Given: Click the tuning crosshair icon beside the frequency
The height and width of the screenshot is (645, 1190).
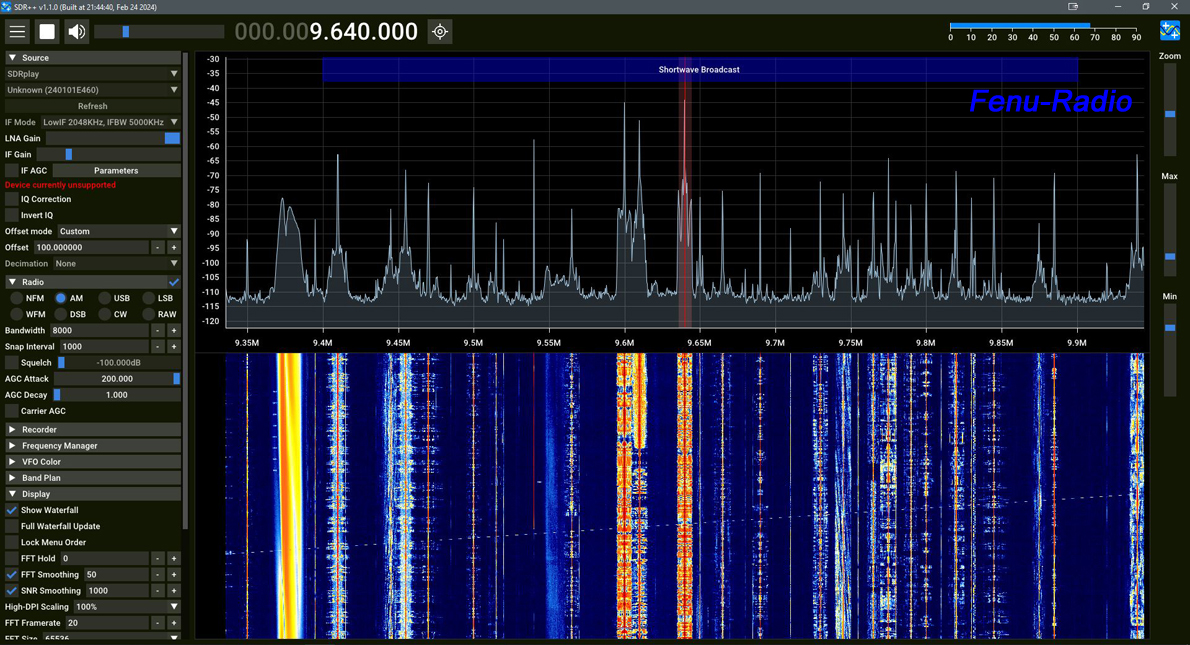Looking at the screenshot, I should pos(438,31).
